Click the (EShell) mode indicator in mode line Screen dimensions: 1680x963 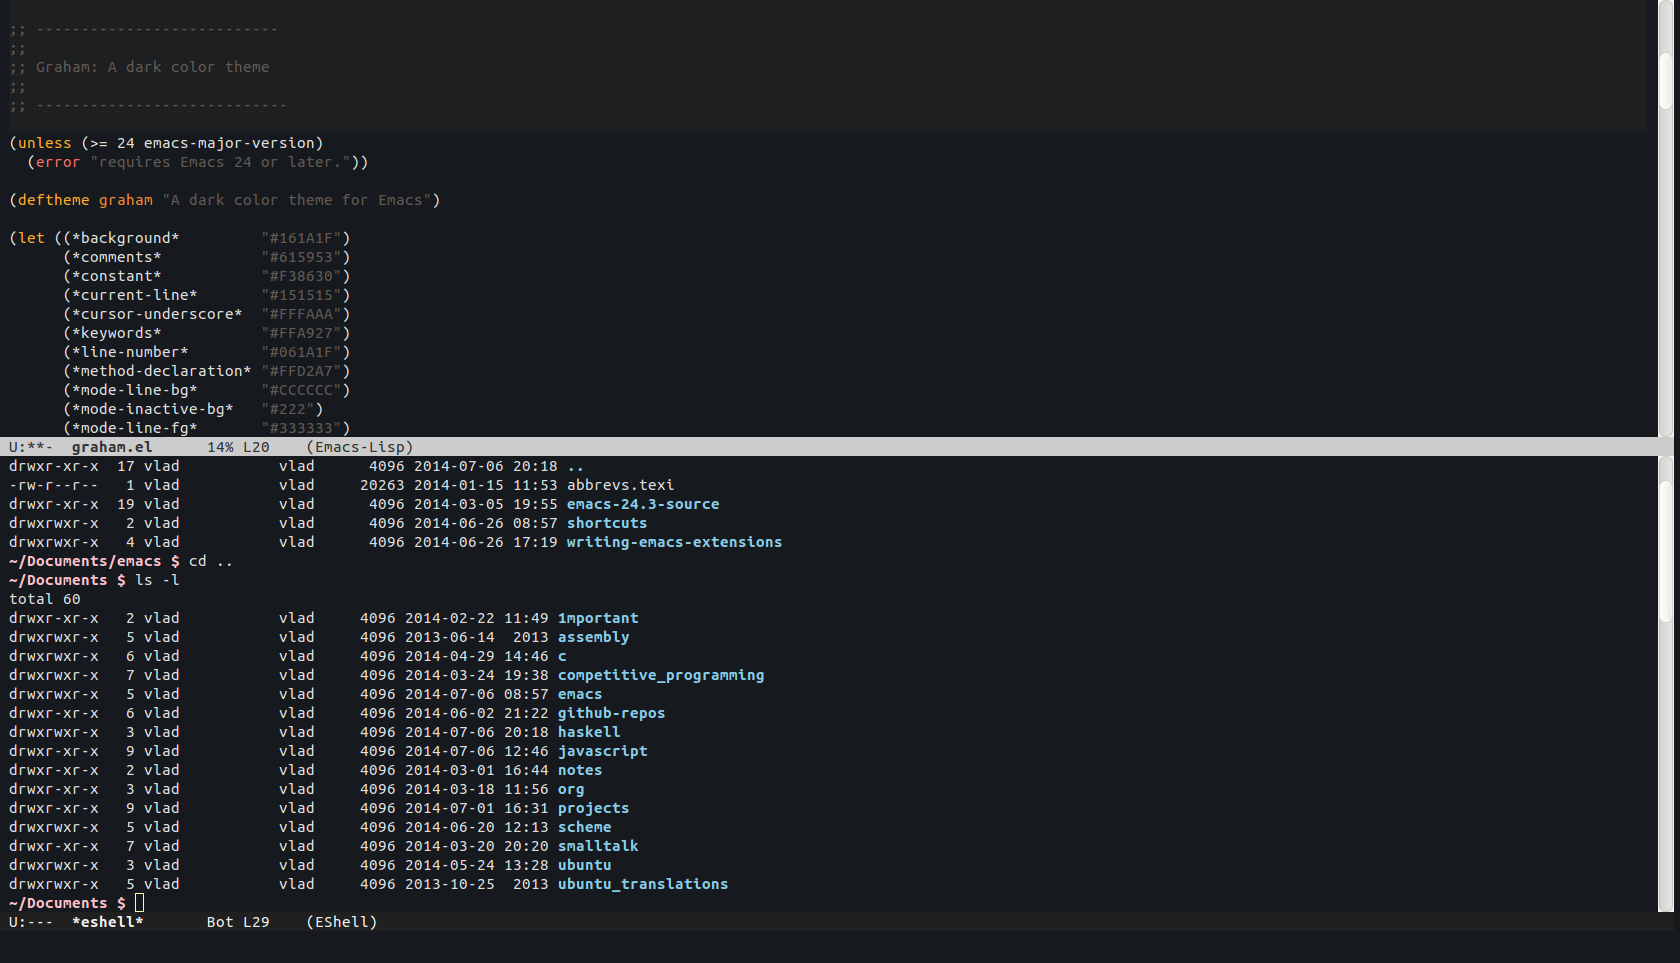click(x=341, y=922)
